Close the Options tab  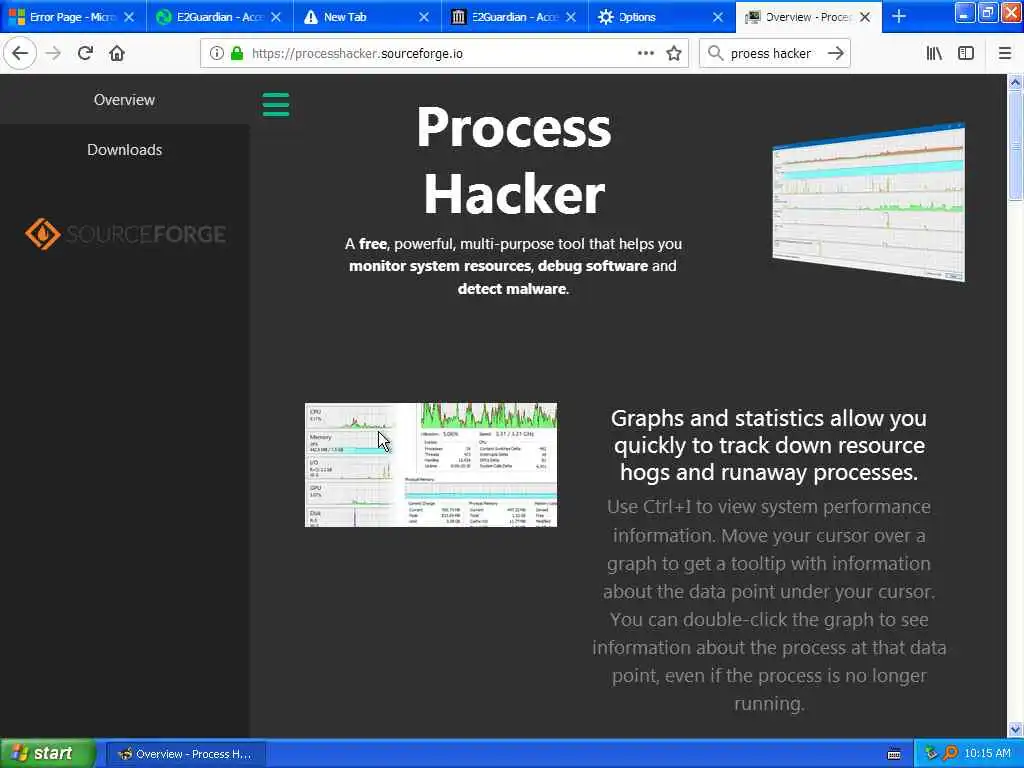718,17
